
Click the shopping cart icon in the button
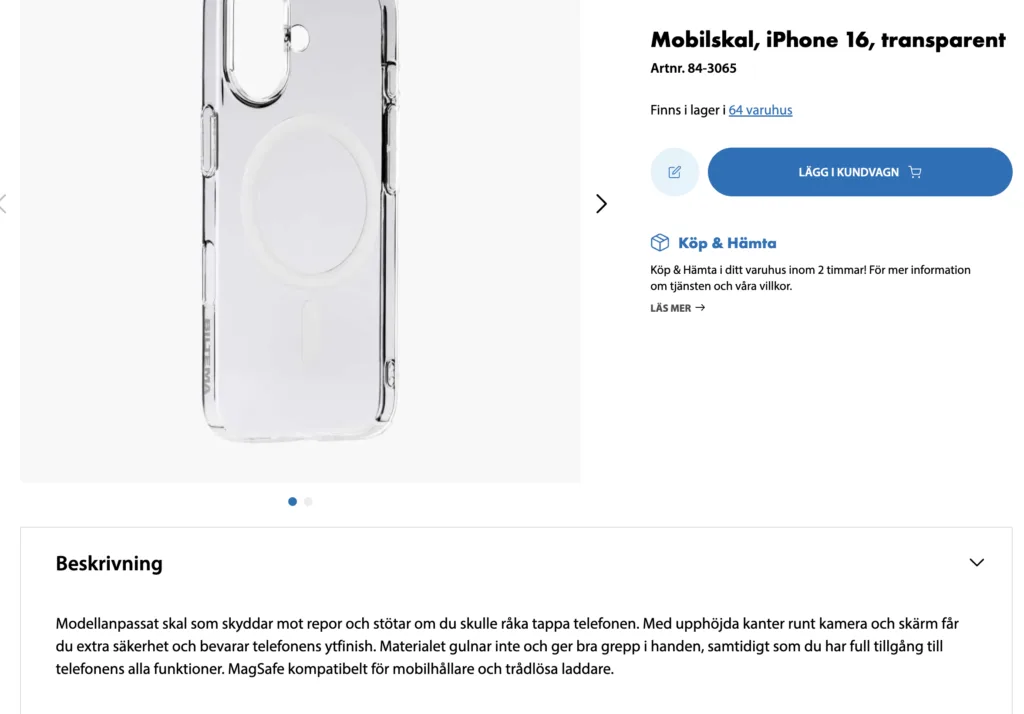point(915,172)
